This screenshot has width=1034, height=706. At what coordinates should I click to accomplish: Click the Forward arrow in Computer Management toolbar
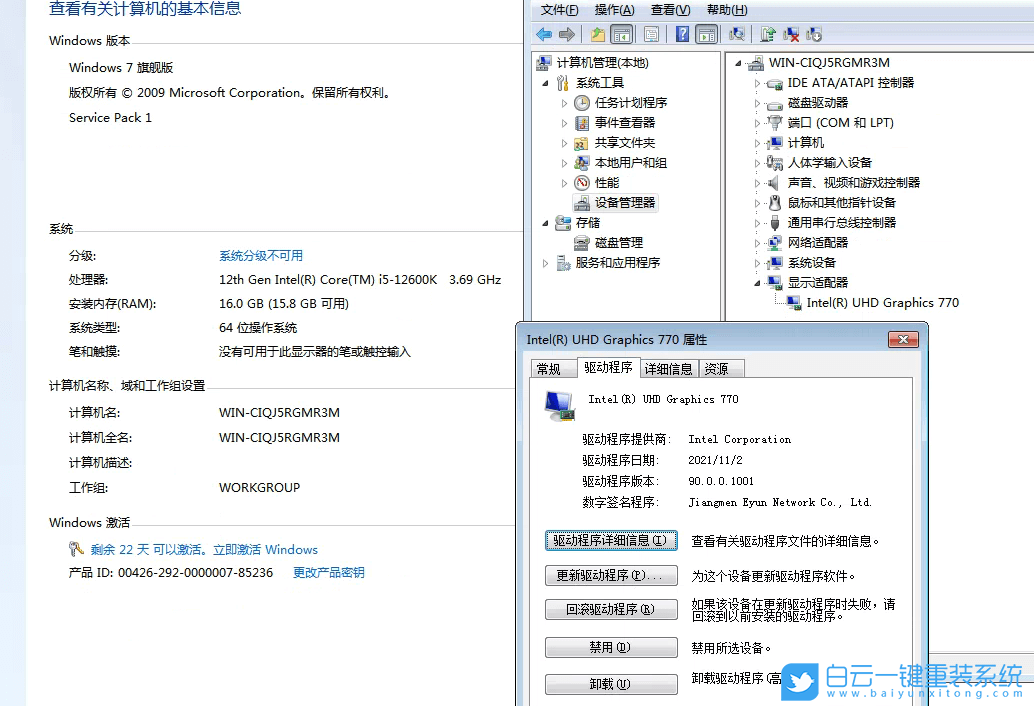(x=567, y=34)
